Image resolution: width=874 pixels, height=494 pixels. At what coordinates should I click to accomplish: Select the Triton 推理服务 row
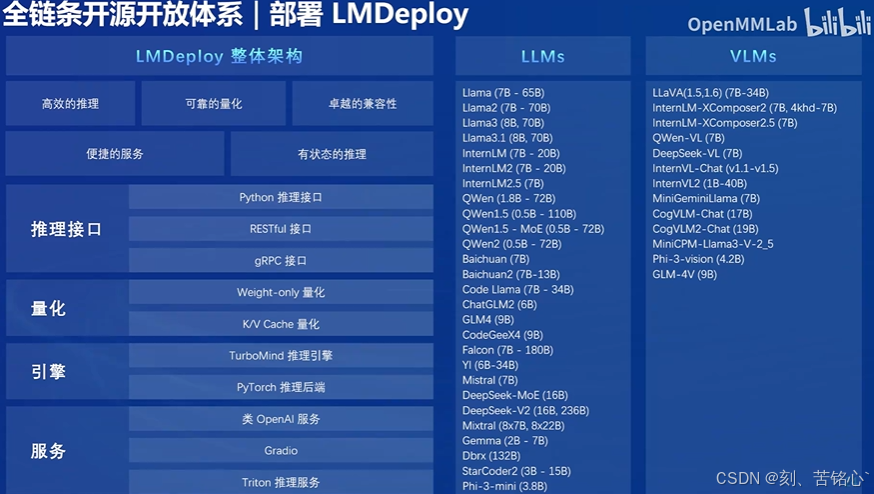[x=281, y=482]
